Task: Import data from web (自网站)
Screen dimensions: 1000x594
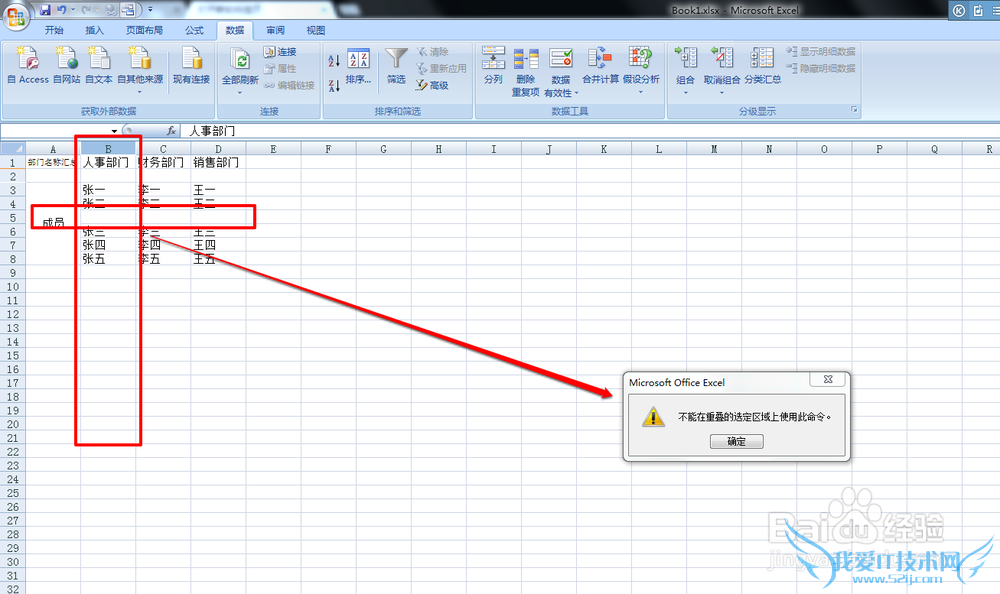Action: 66,66
